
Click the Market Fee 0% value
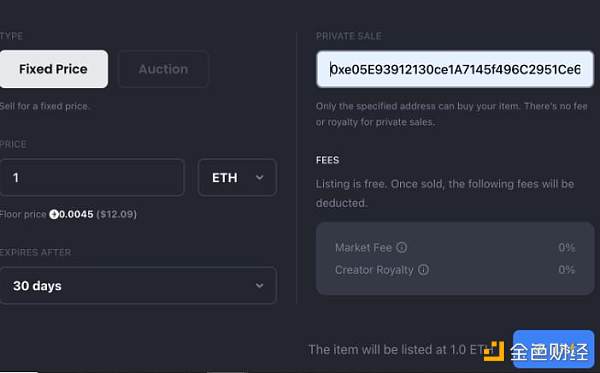[x=566, y=248]
